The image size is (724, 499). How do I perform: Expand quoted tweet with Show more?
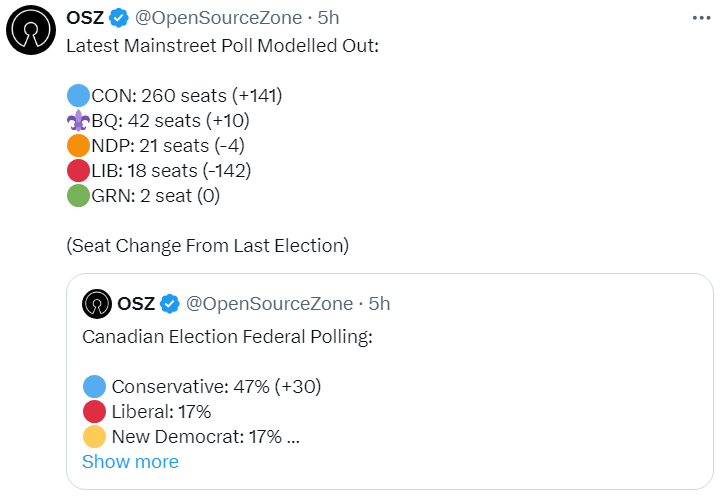(x=130, y=462)
